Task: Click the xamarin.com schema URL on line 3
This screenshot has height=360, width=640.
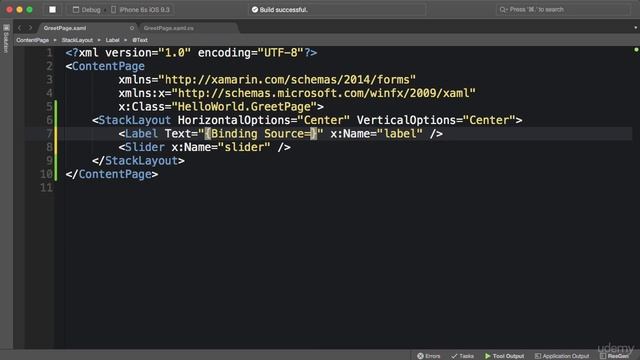Action: point(287,80)
